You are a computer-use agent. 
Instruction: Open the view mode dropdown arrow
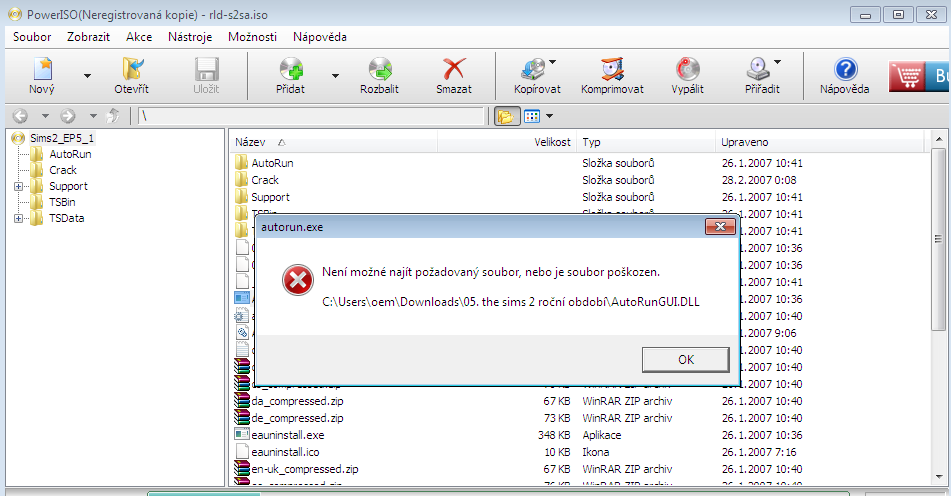tap(549, 116)
